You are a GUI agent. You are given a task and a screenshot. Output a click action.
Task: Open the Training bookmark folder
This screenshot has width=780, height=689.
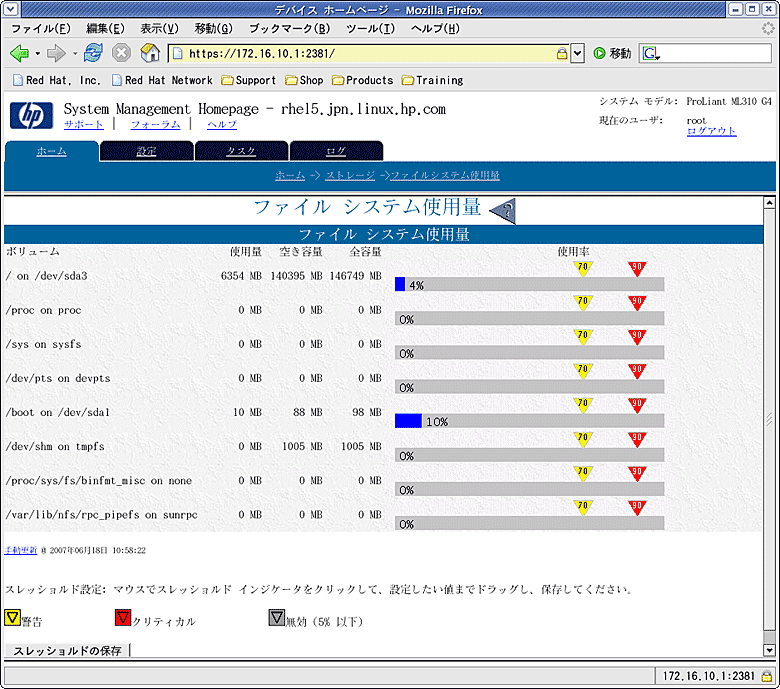pos(432,80)
